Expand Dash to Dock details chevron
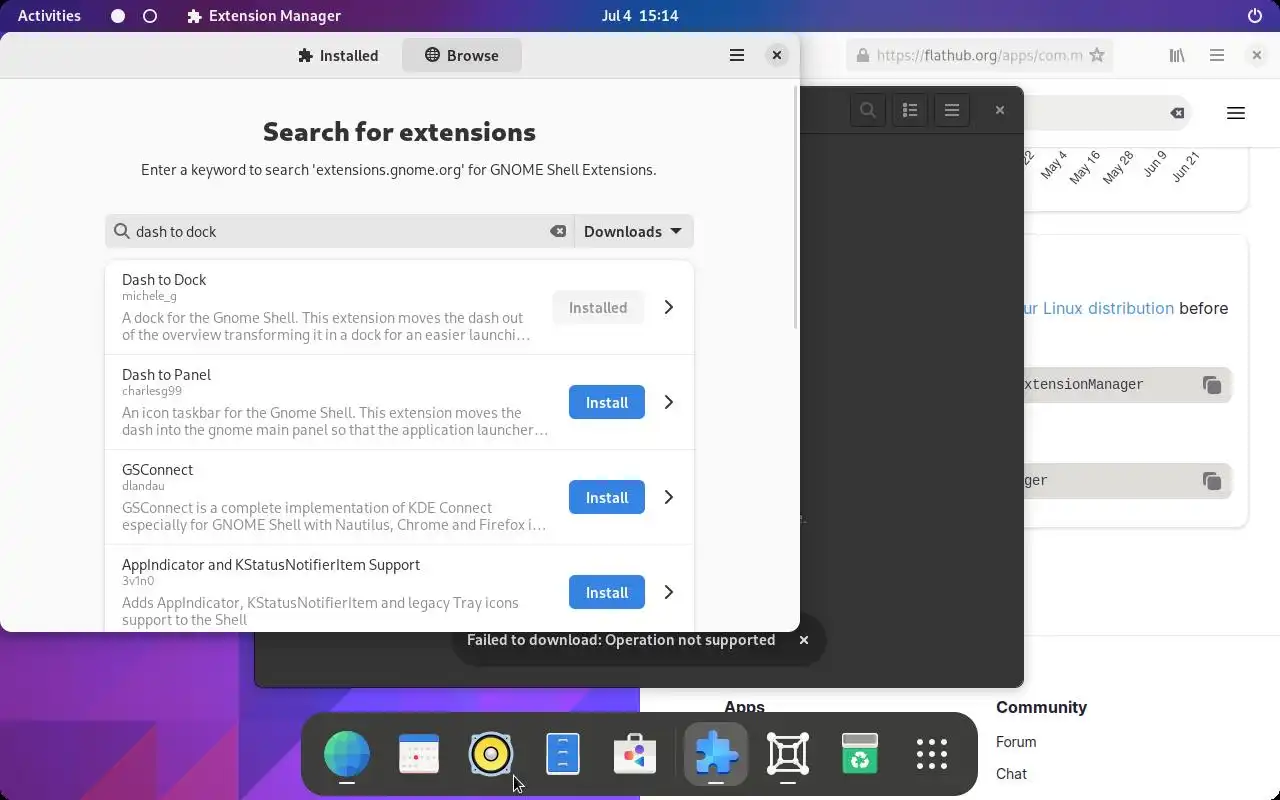This screenshot has height=800, width=1280. [x=669, y=307]
